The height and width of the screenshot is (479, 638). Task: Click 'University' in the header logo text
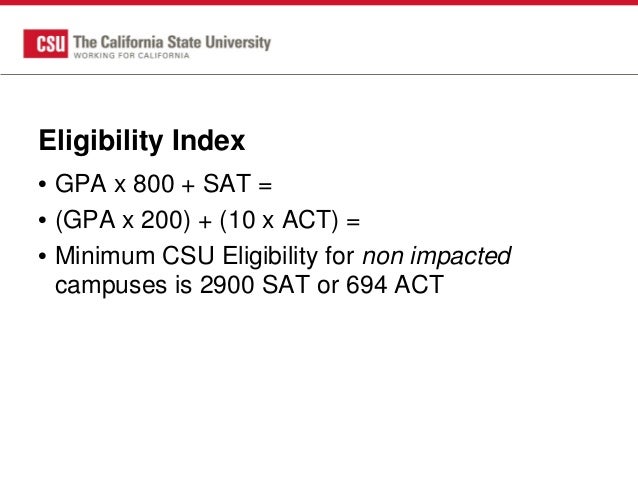238,43
